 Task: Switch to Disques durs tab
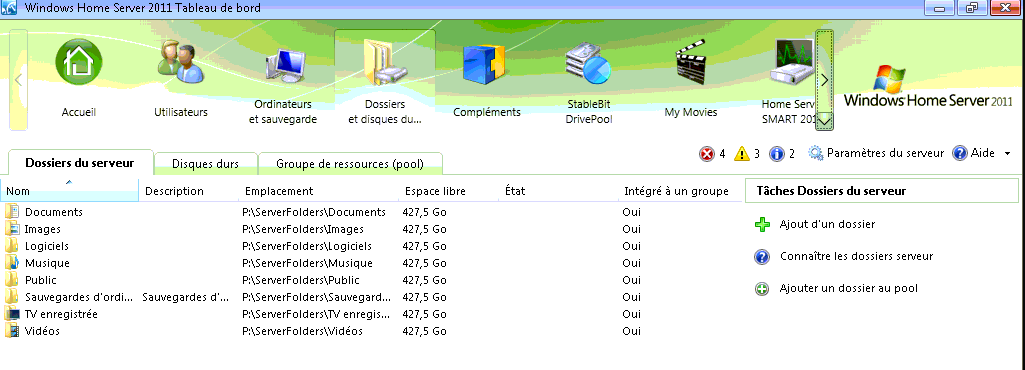click(205, 163)
